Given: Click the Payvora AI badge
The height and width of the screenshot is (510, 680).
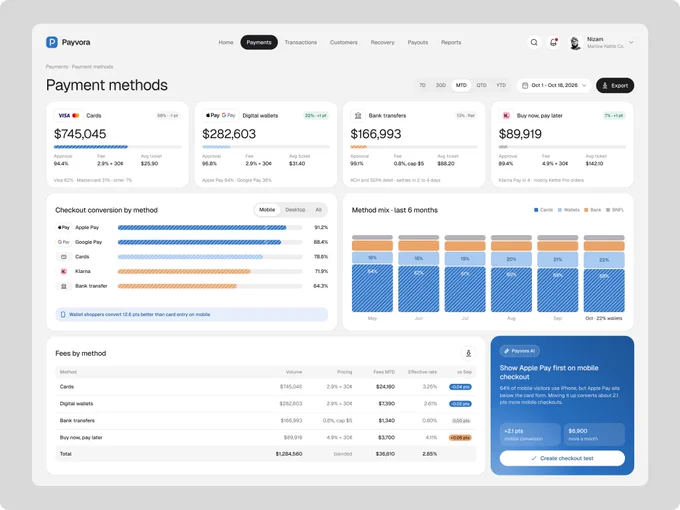Looking at the screenshot, I should point(520,351).
